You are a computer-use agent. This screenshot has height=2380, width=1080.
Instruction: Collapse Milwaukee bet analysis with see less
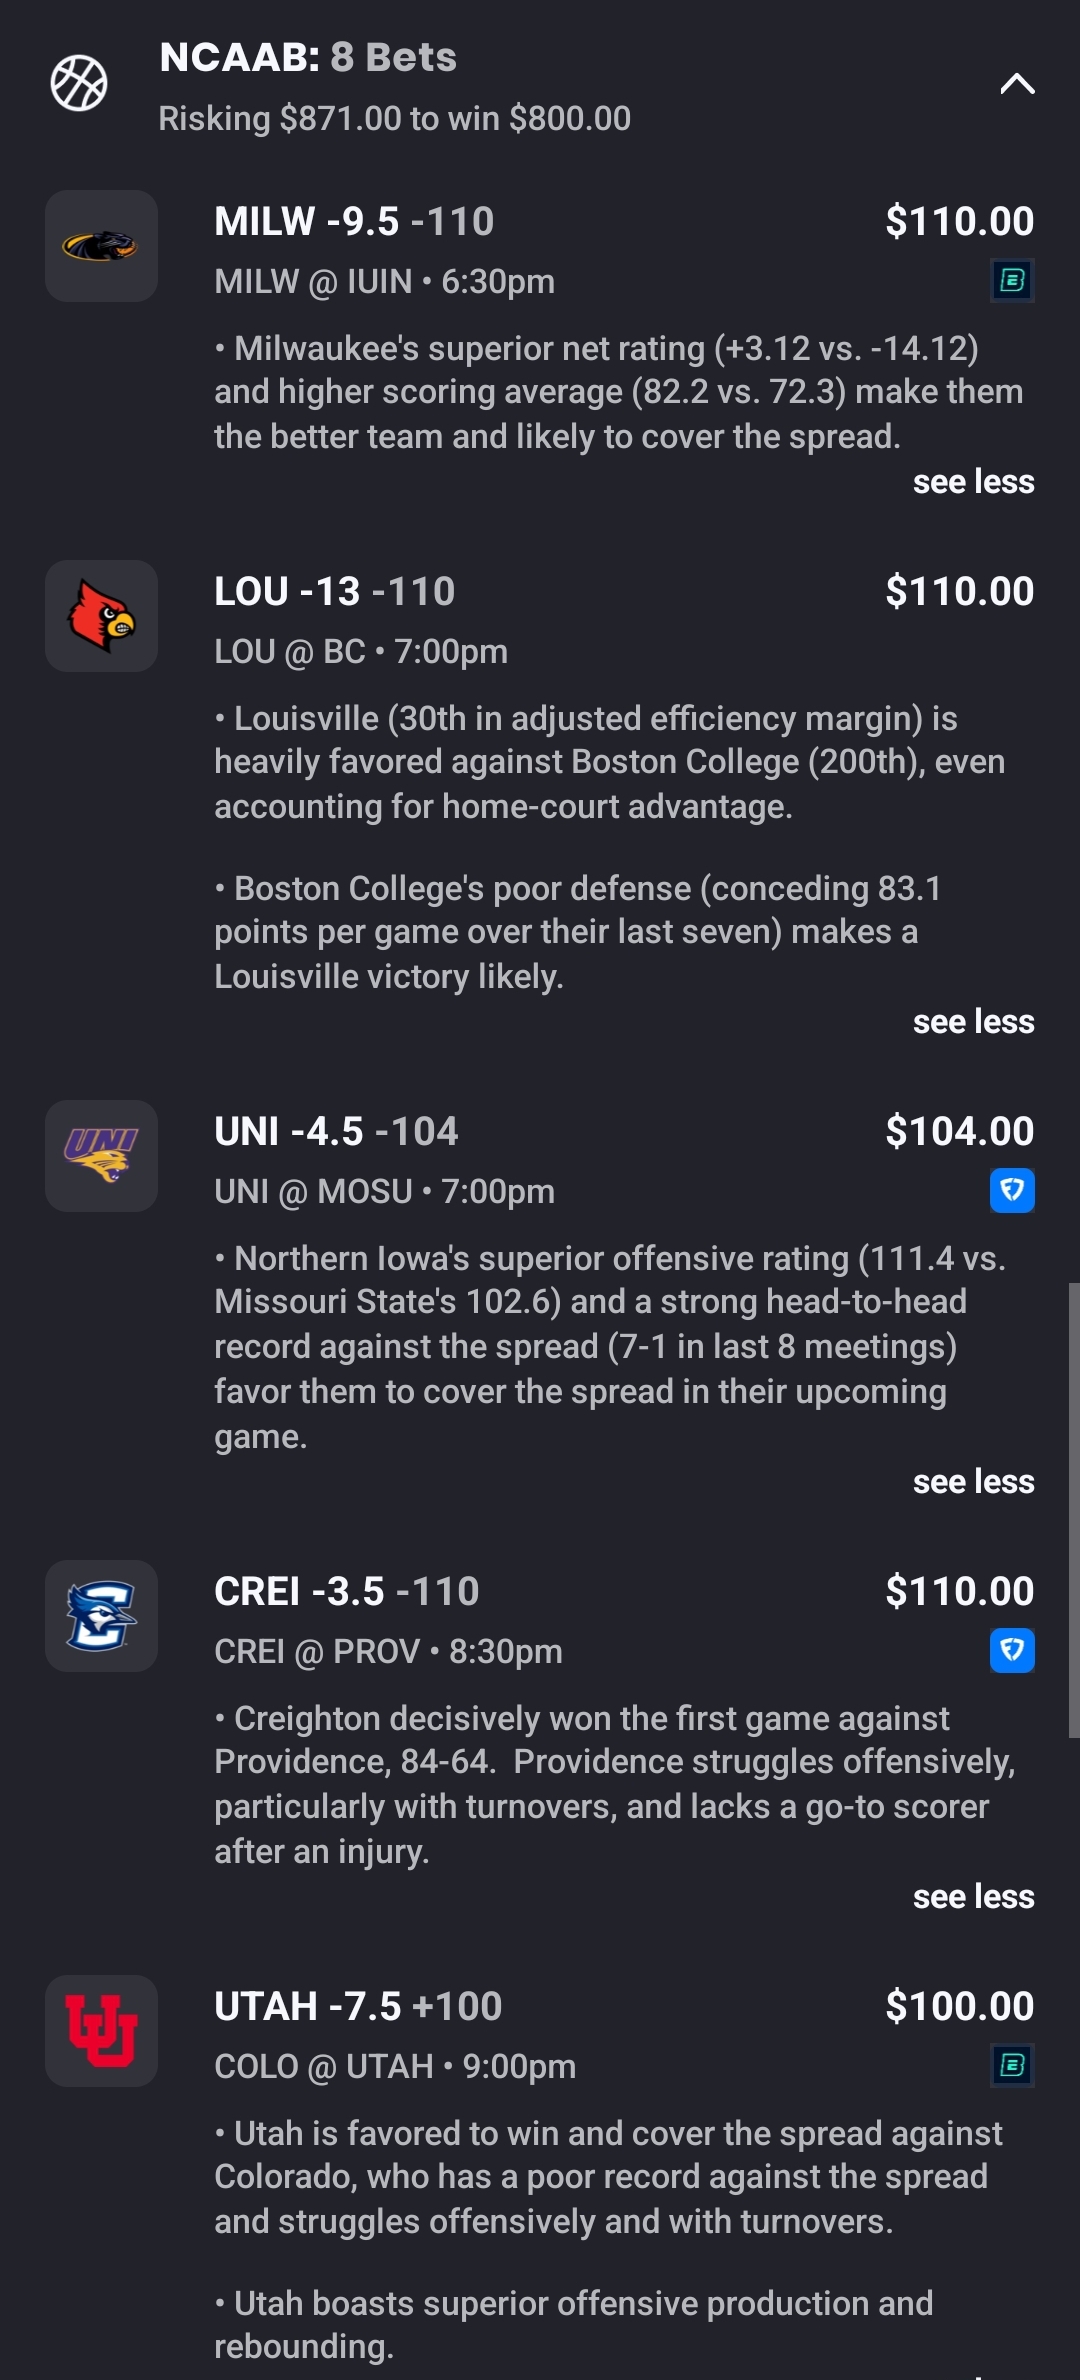tap(973, 482)
